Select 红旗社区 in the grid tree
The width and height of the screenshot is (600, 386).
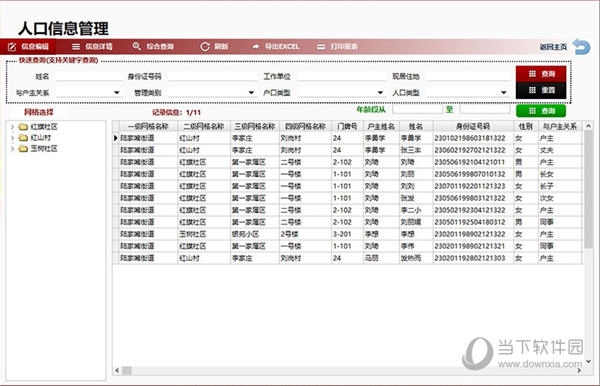44,127
